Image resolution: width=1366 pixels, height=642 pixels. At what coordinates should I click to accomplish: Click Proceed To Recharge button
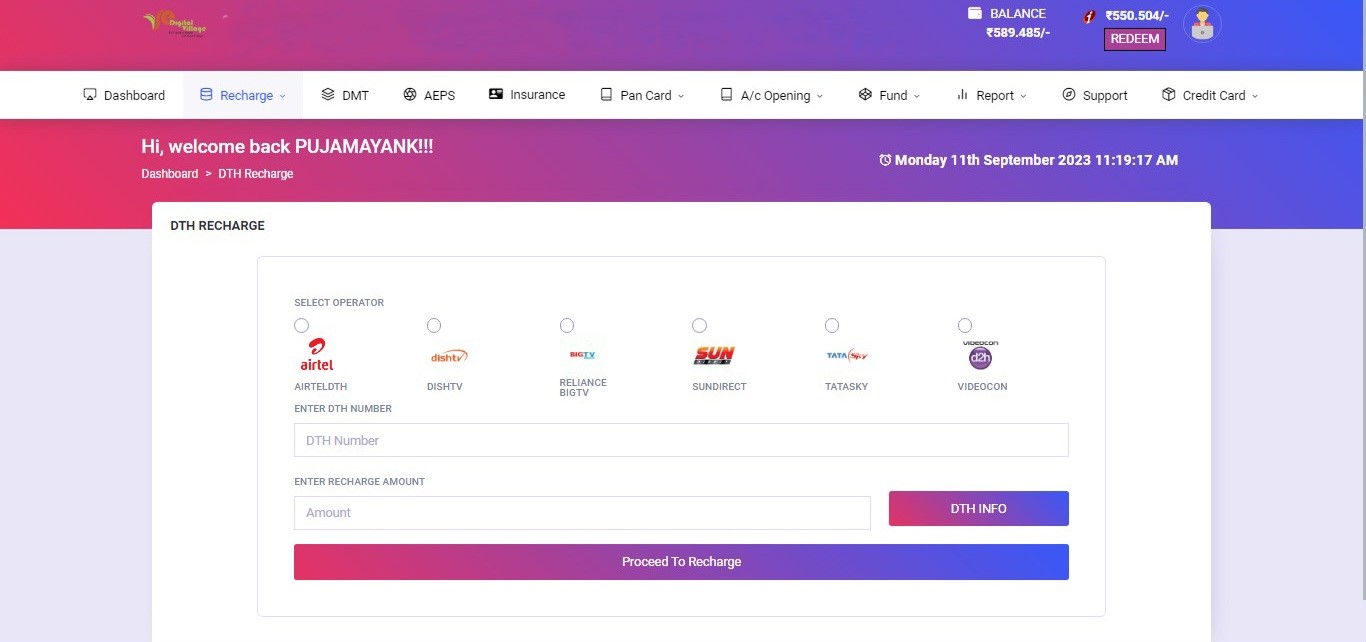point(681,562)
